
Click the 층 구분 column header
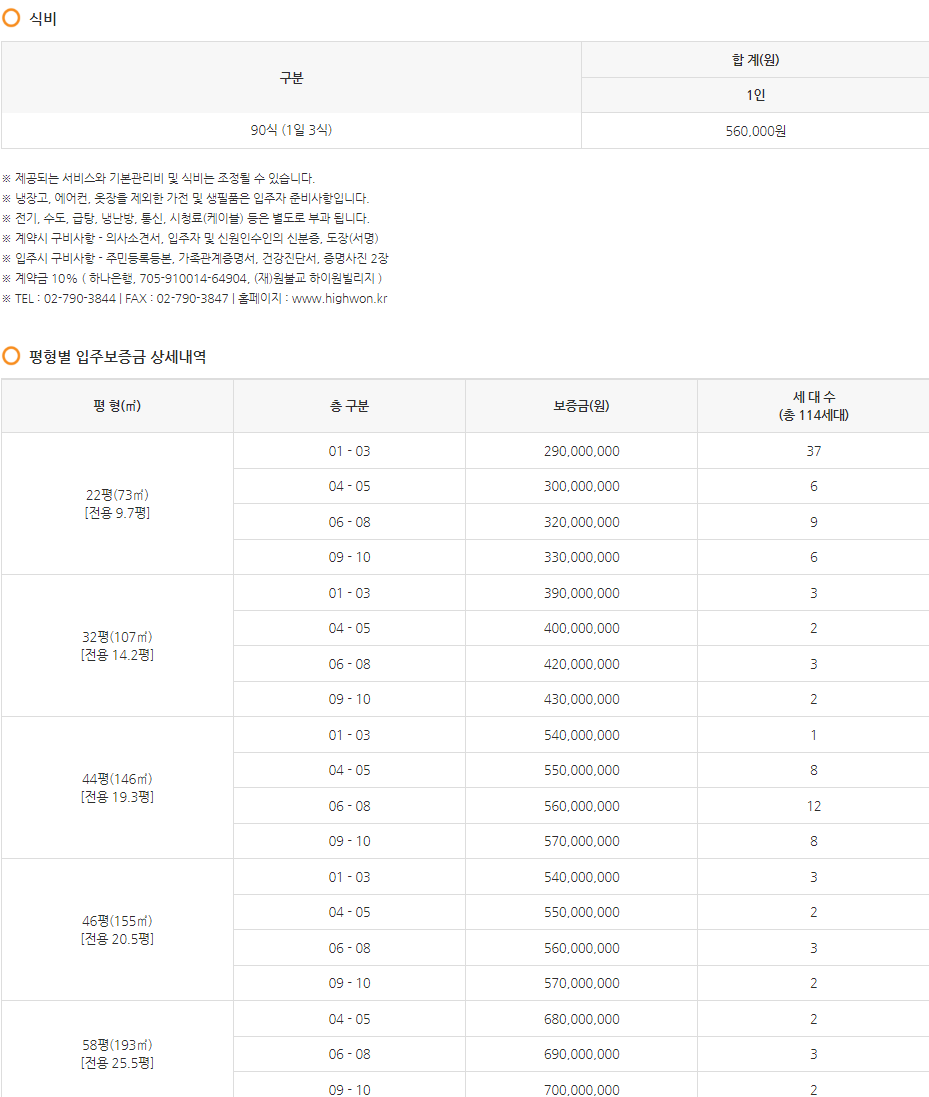coord(349,404)
